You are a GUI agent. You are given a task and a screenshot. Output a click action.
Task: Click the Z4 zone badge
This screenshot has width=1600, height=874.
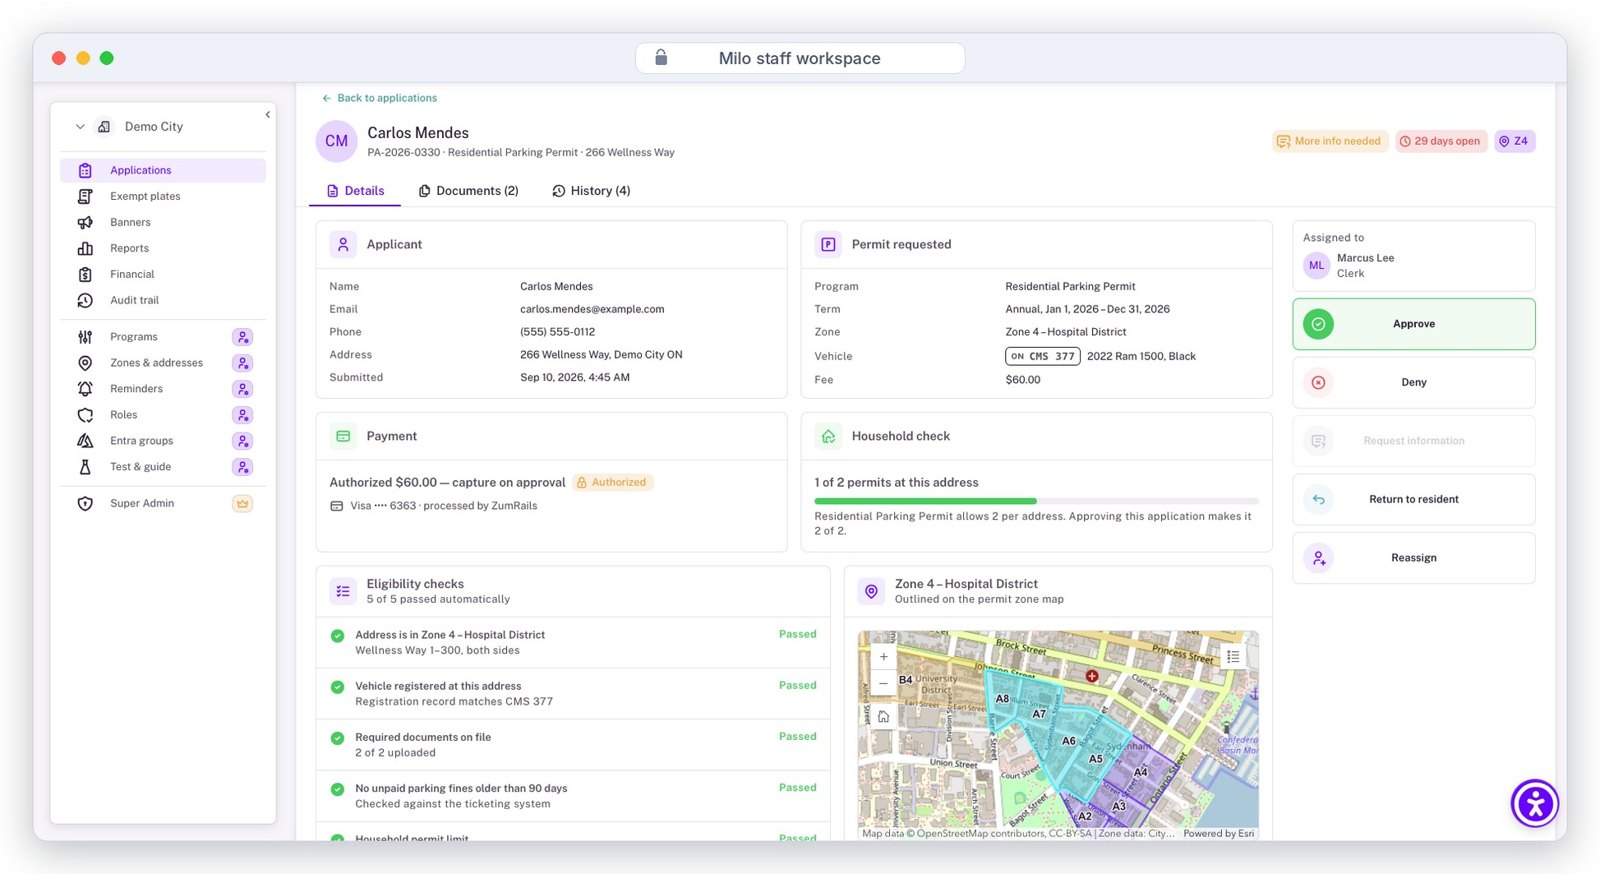click(x=1514, y=141)
